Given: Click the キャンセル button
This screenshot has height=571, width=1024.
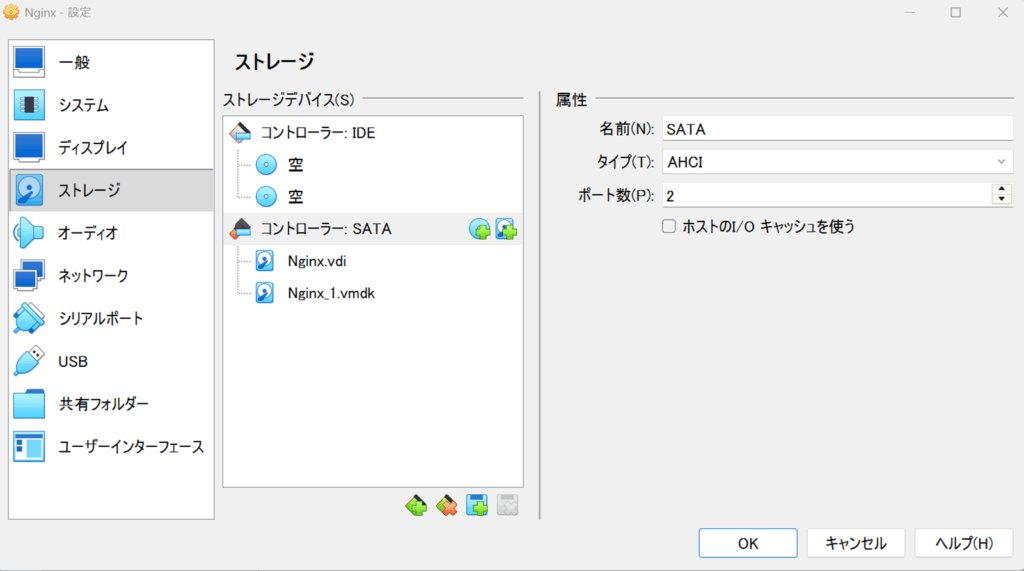Looking at the screenshot, I should pos(855,543).
